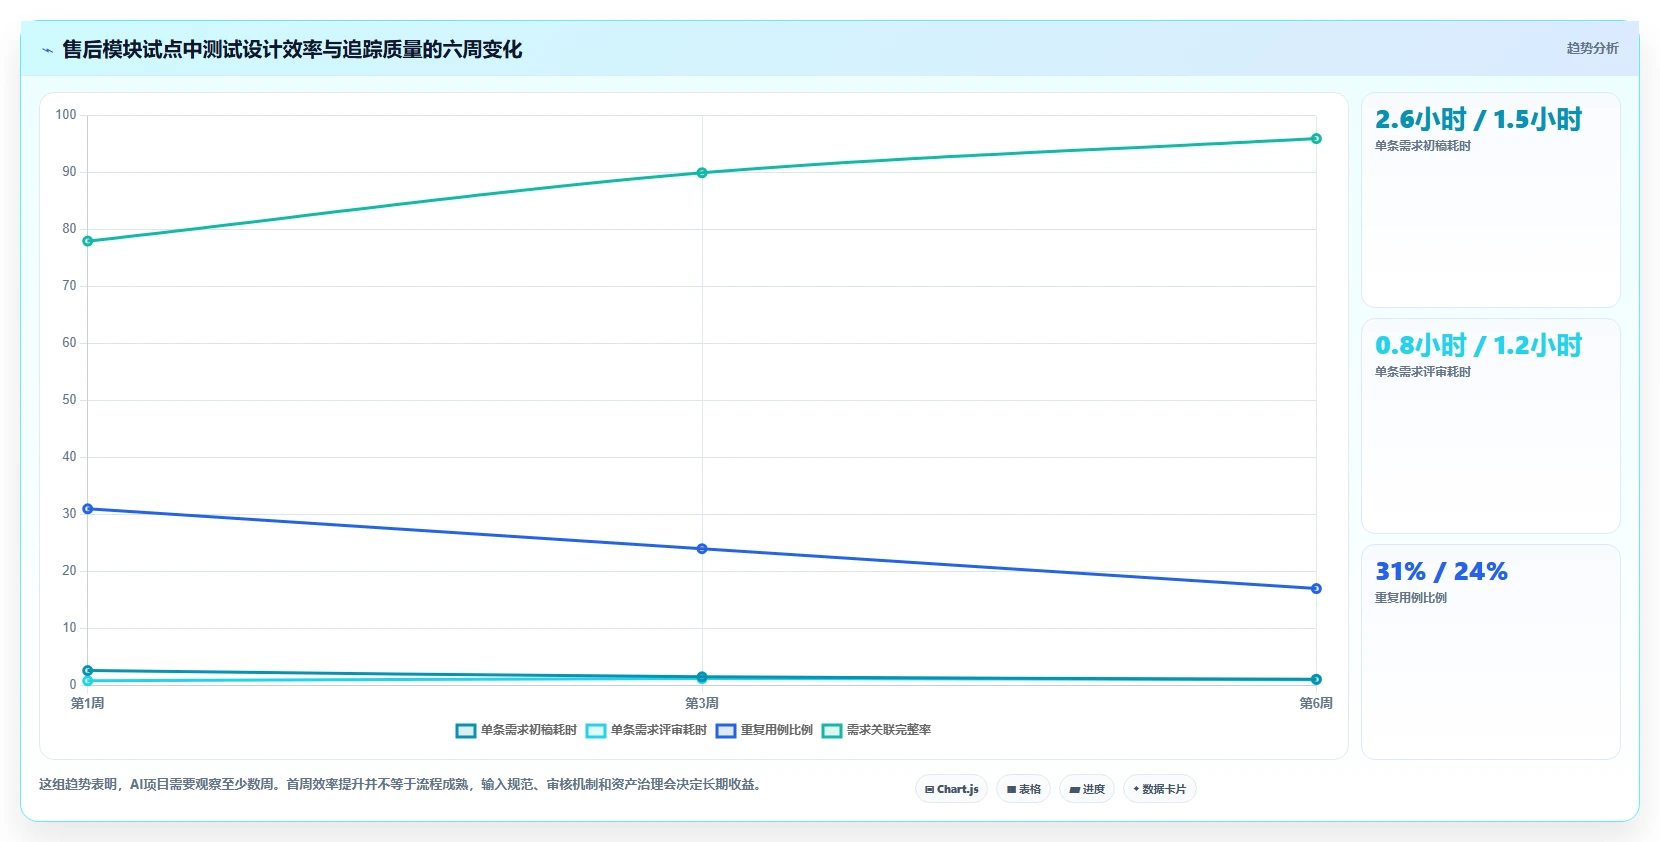This screenshot has width=1660, height=842.
Task: Click the blue 重复用例比例 point at 第6周
Action: click(1316, 589)
